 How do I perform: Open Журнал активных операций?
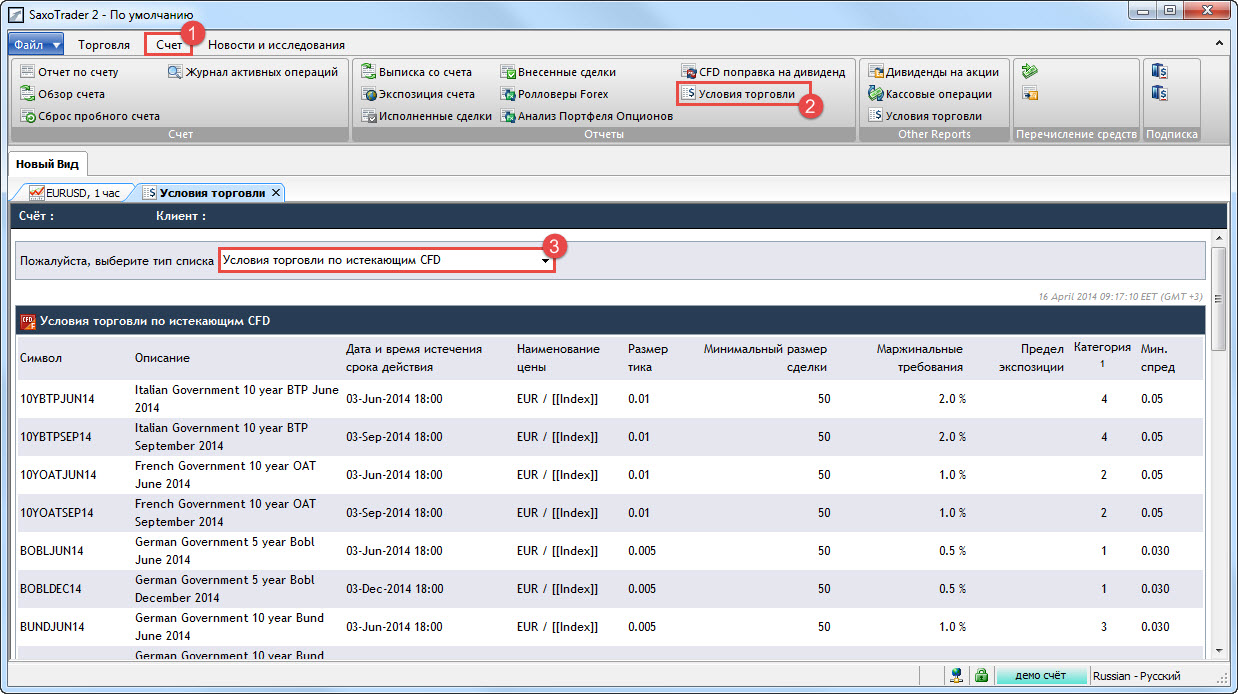[x=253, y=72]
